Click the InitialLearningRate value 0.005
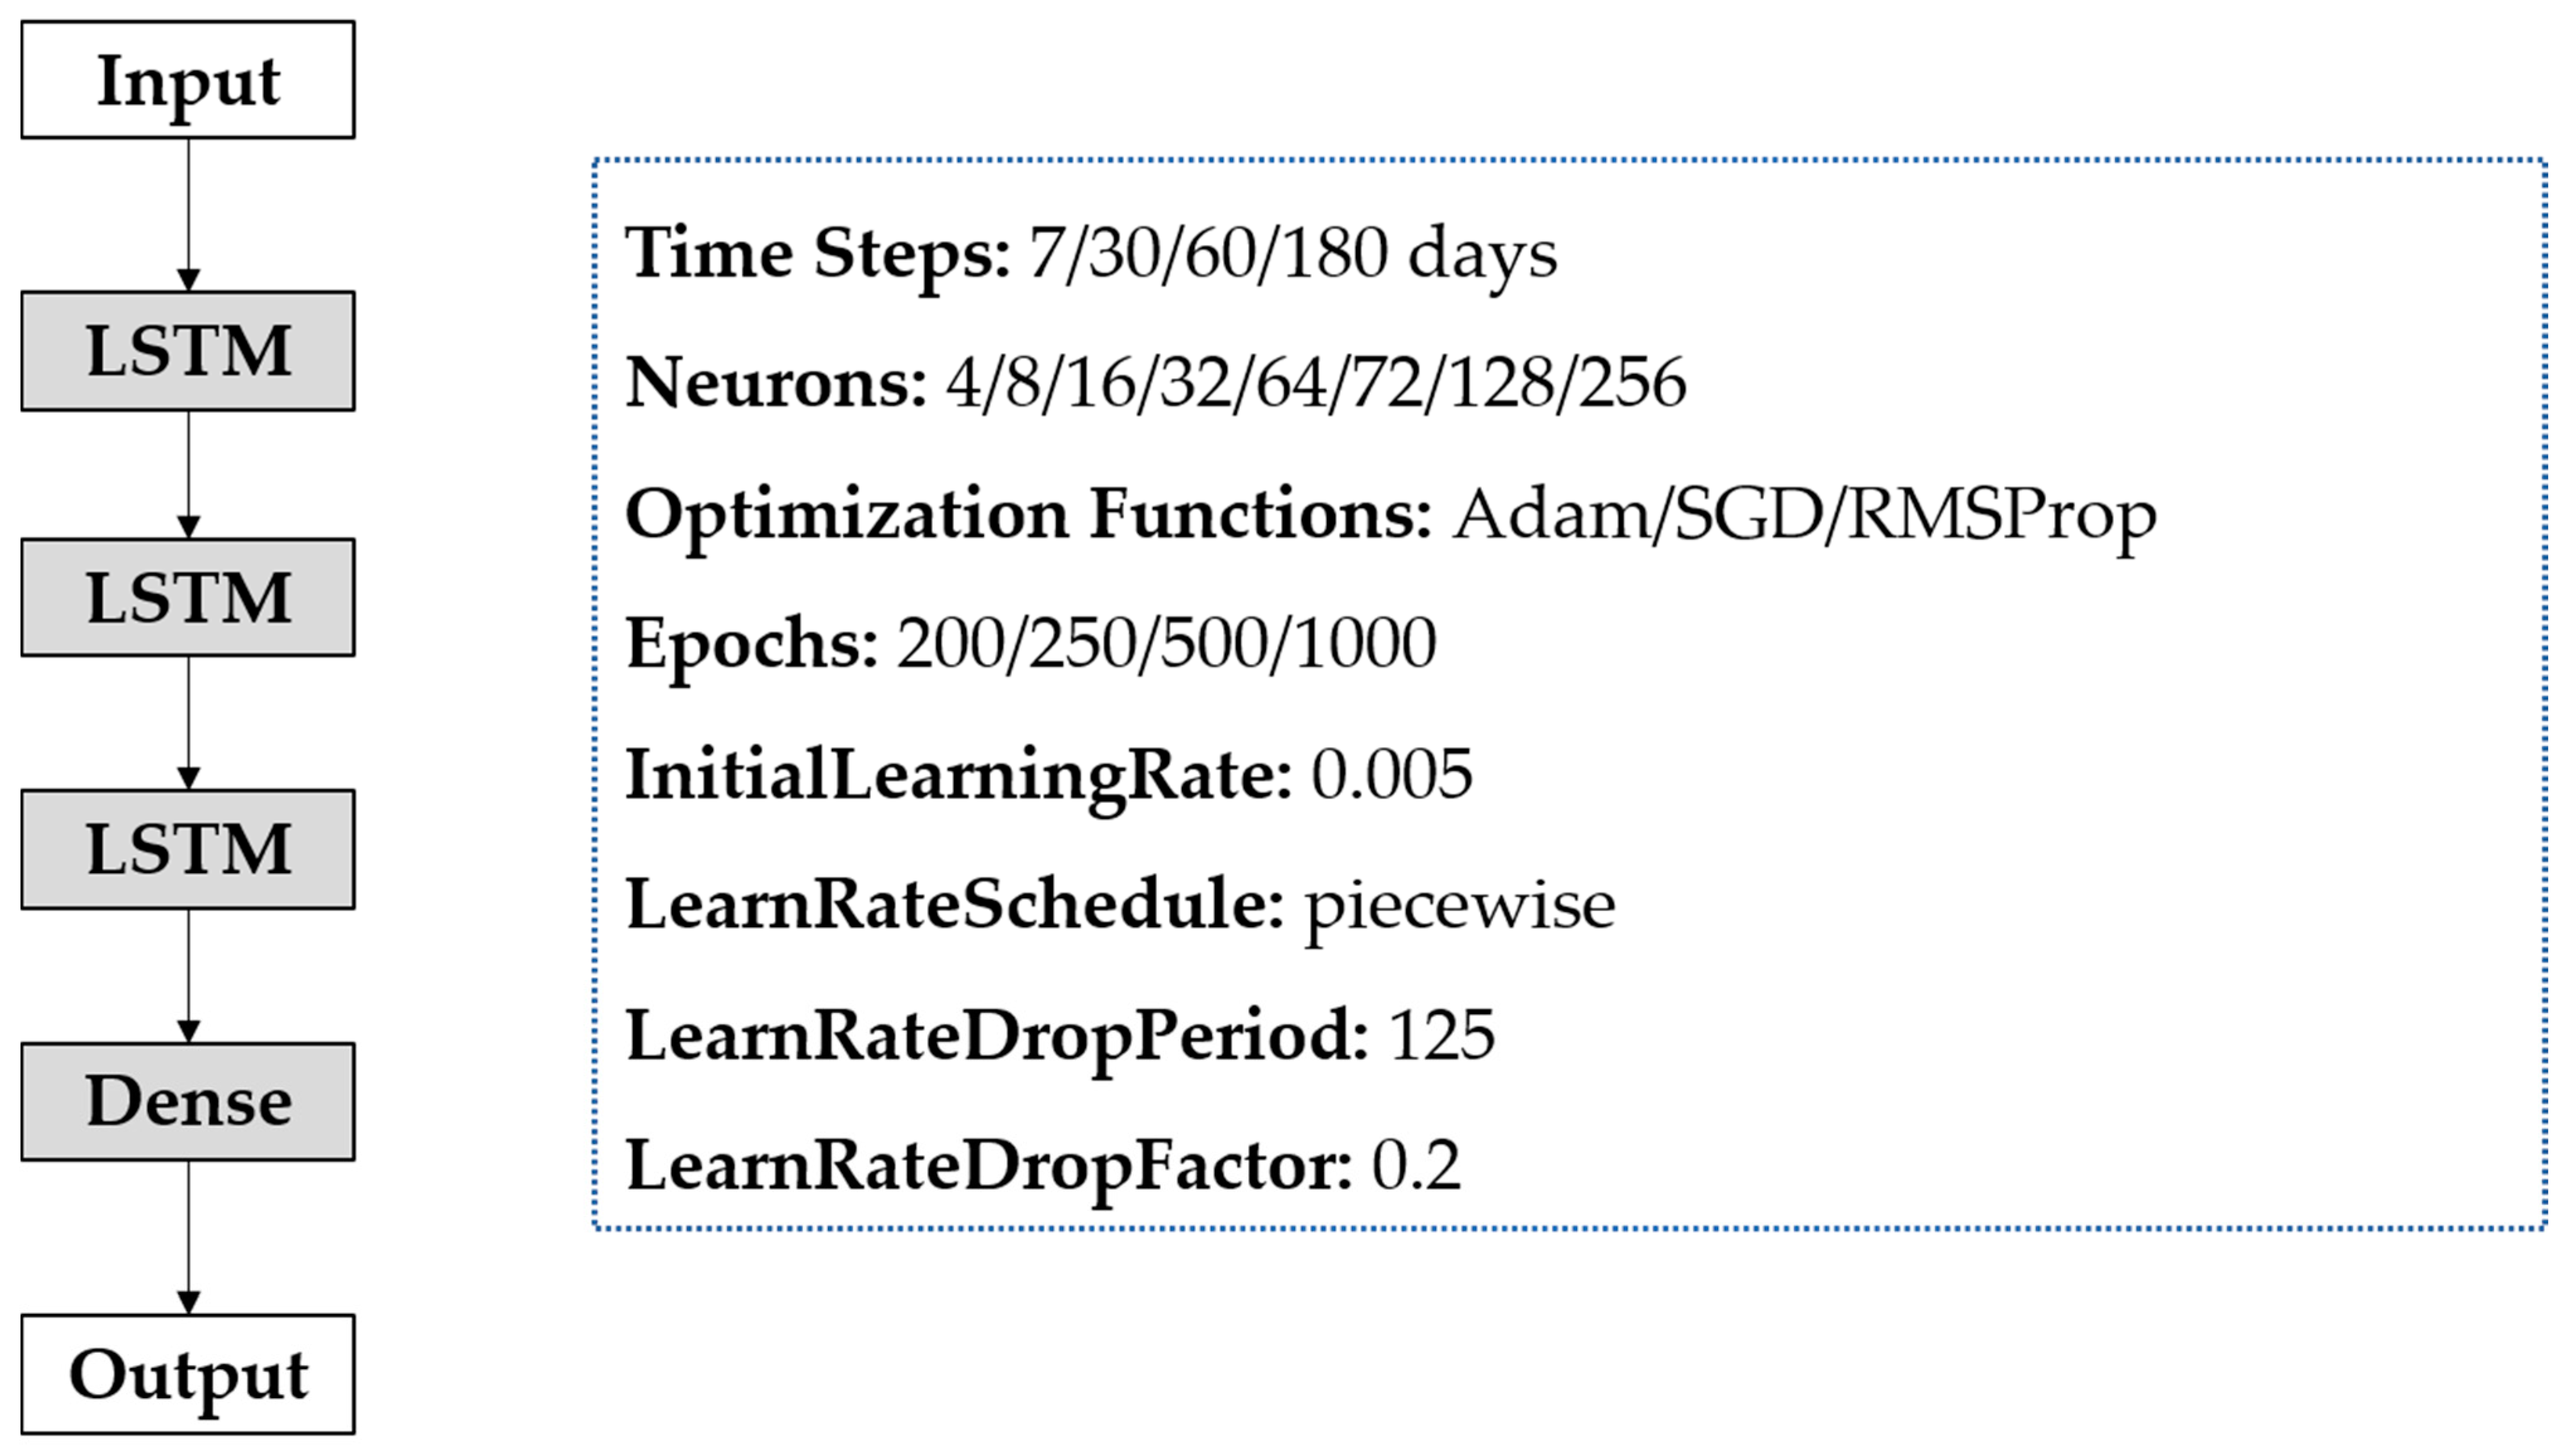2566x1456 pixels. point(1391,774)
